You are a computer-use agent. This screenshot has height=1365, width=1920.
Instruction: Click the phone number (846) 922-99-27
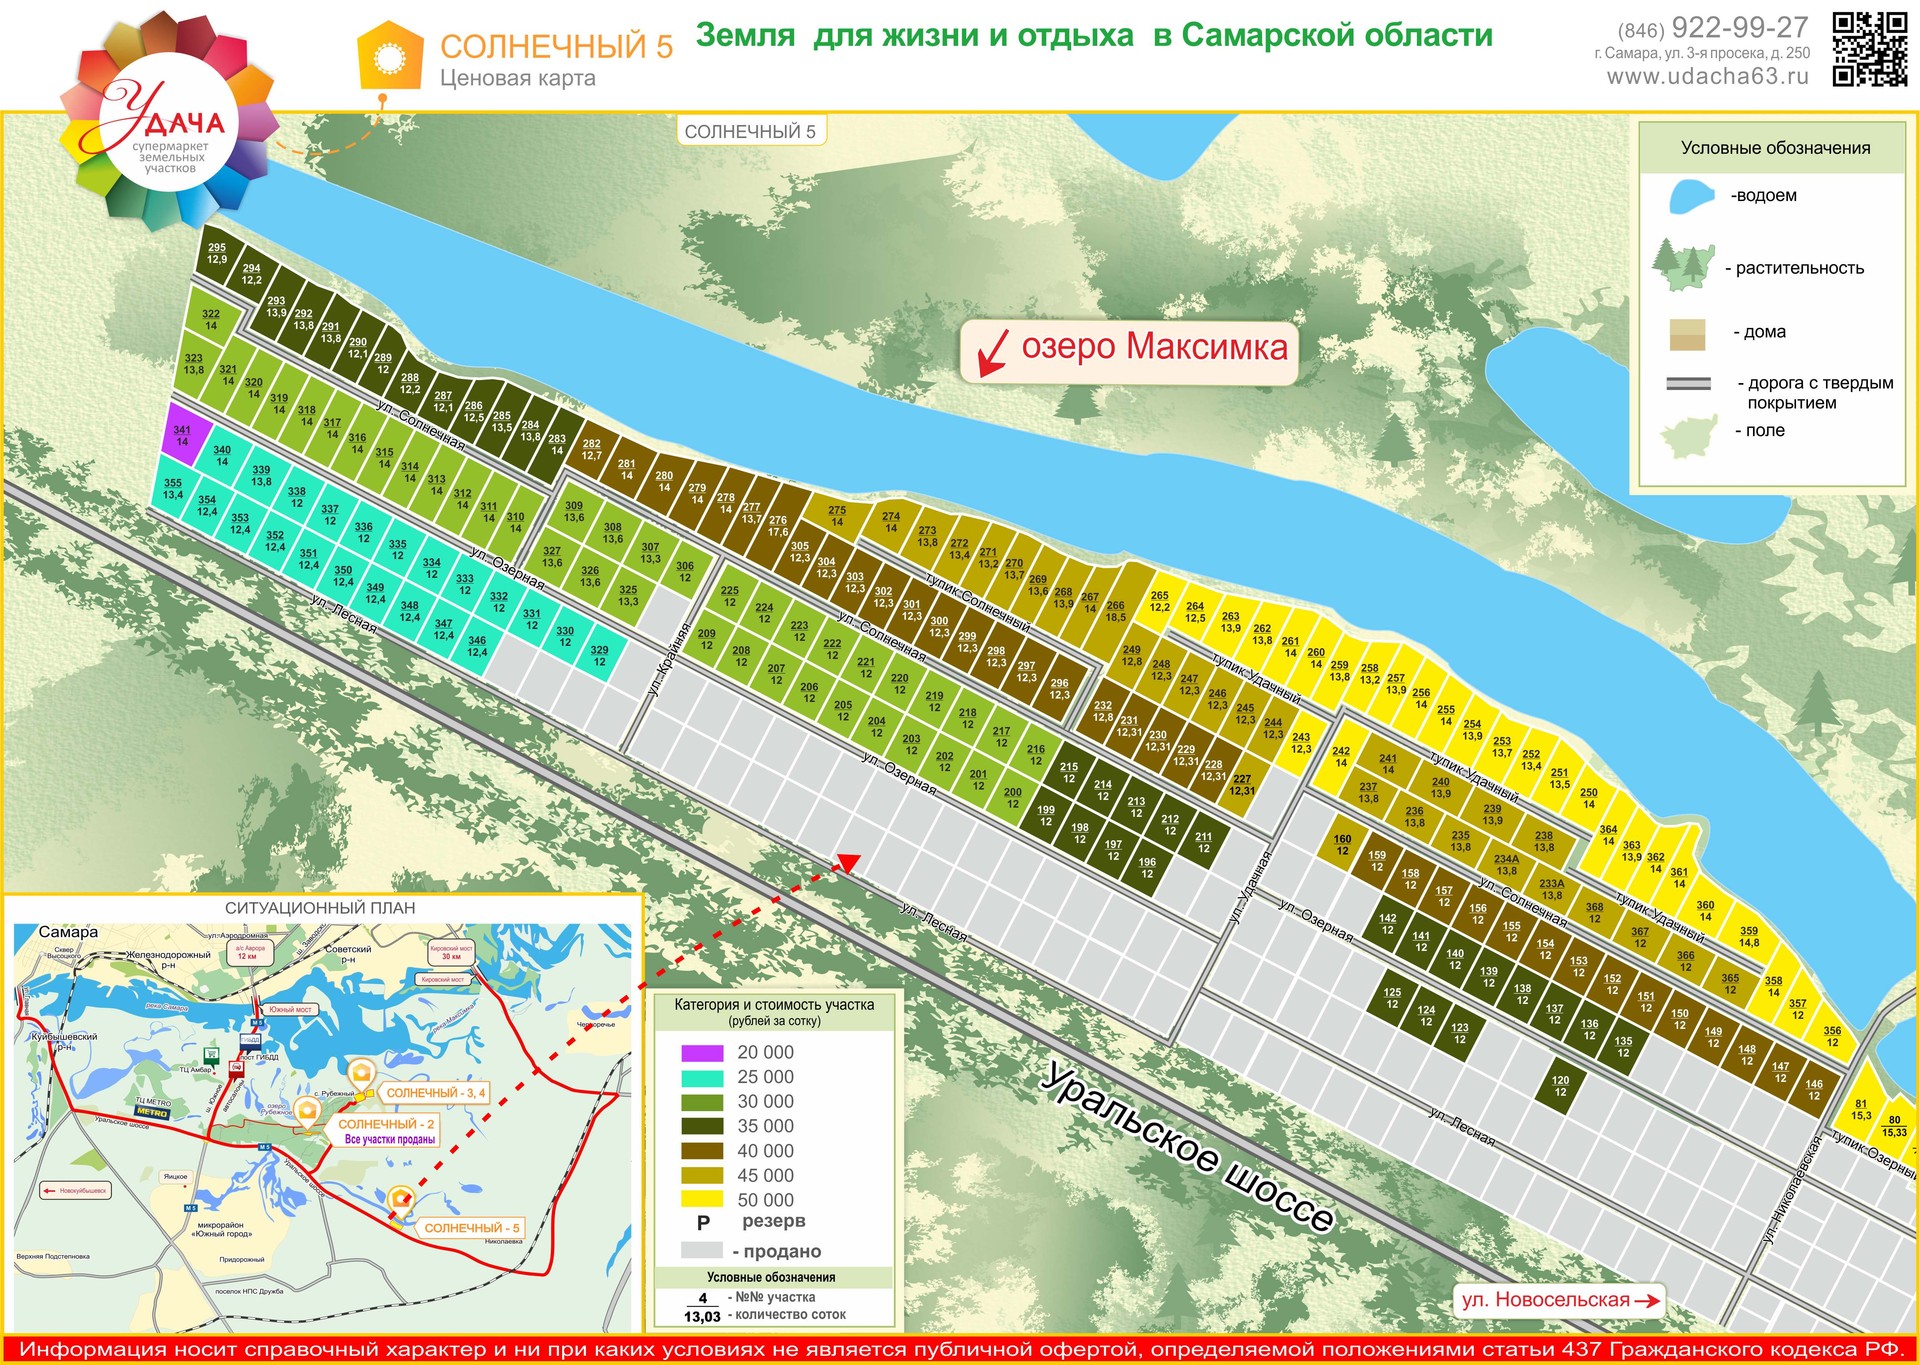(1713, 28)
